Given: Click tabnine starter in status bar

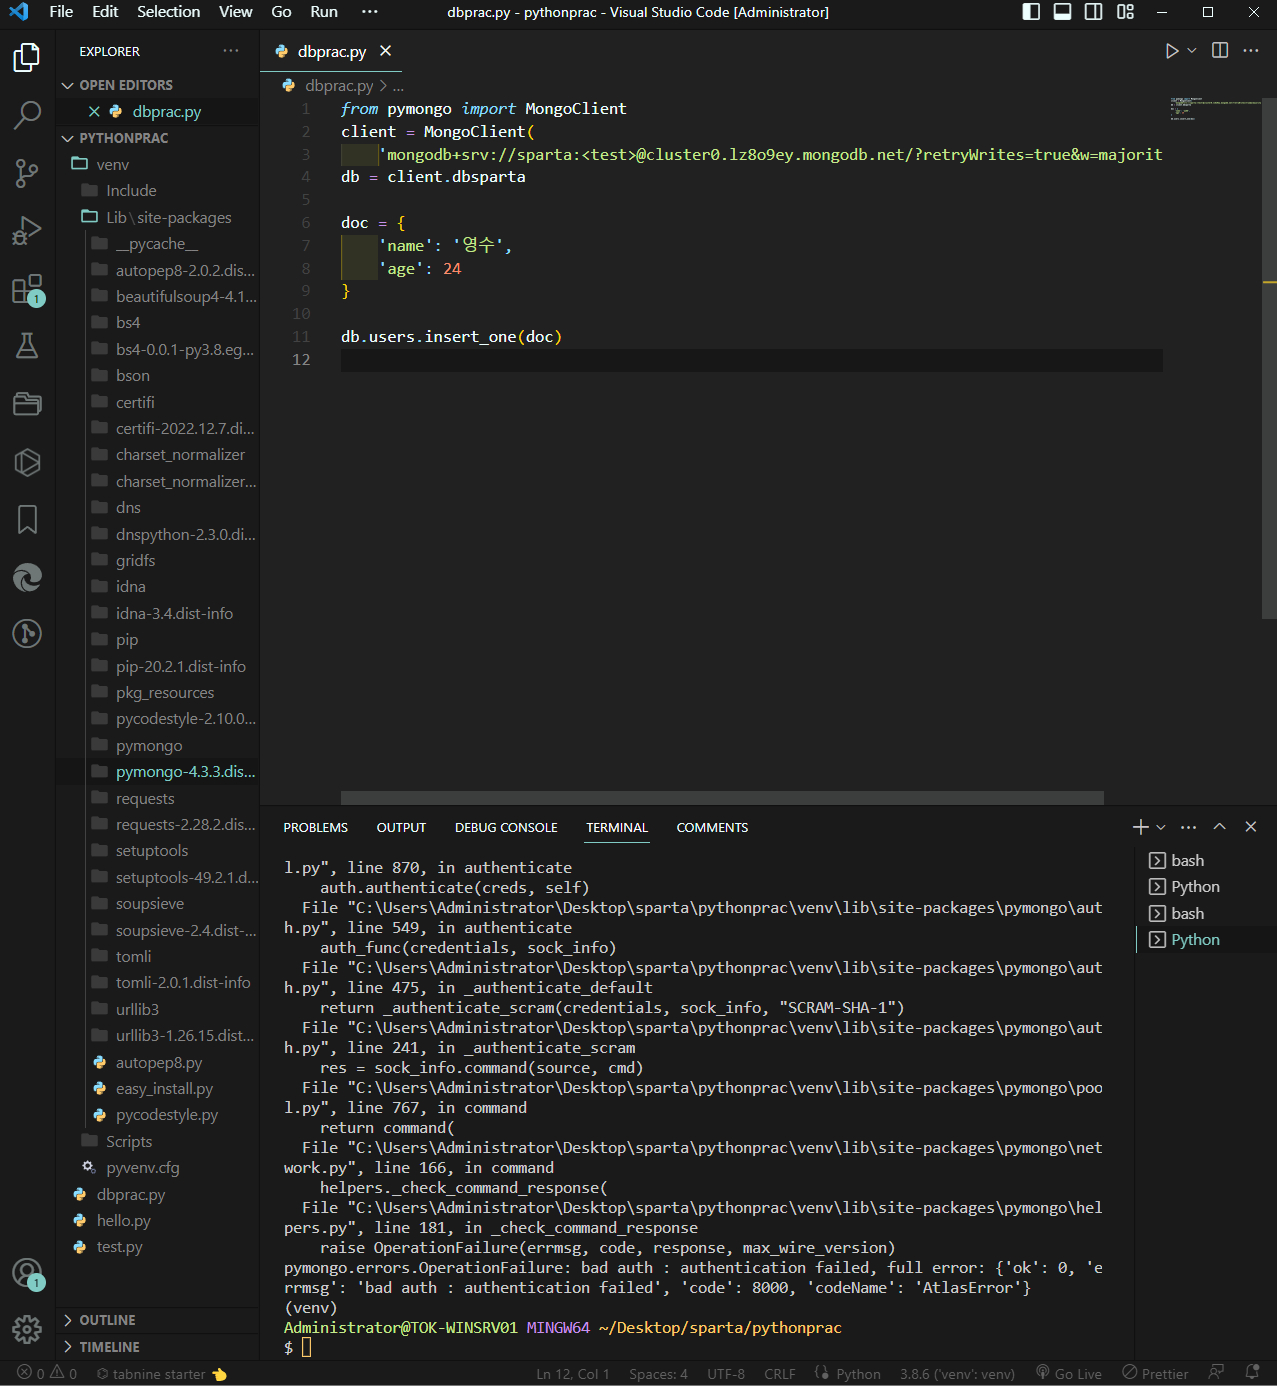Looking at the screenshot, I should click(x=162, y=1373).
